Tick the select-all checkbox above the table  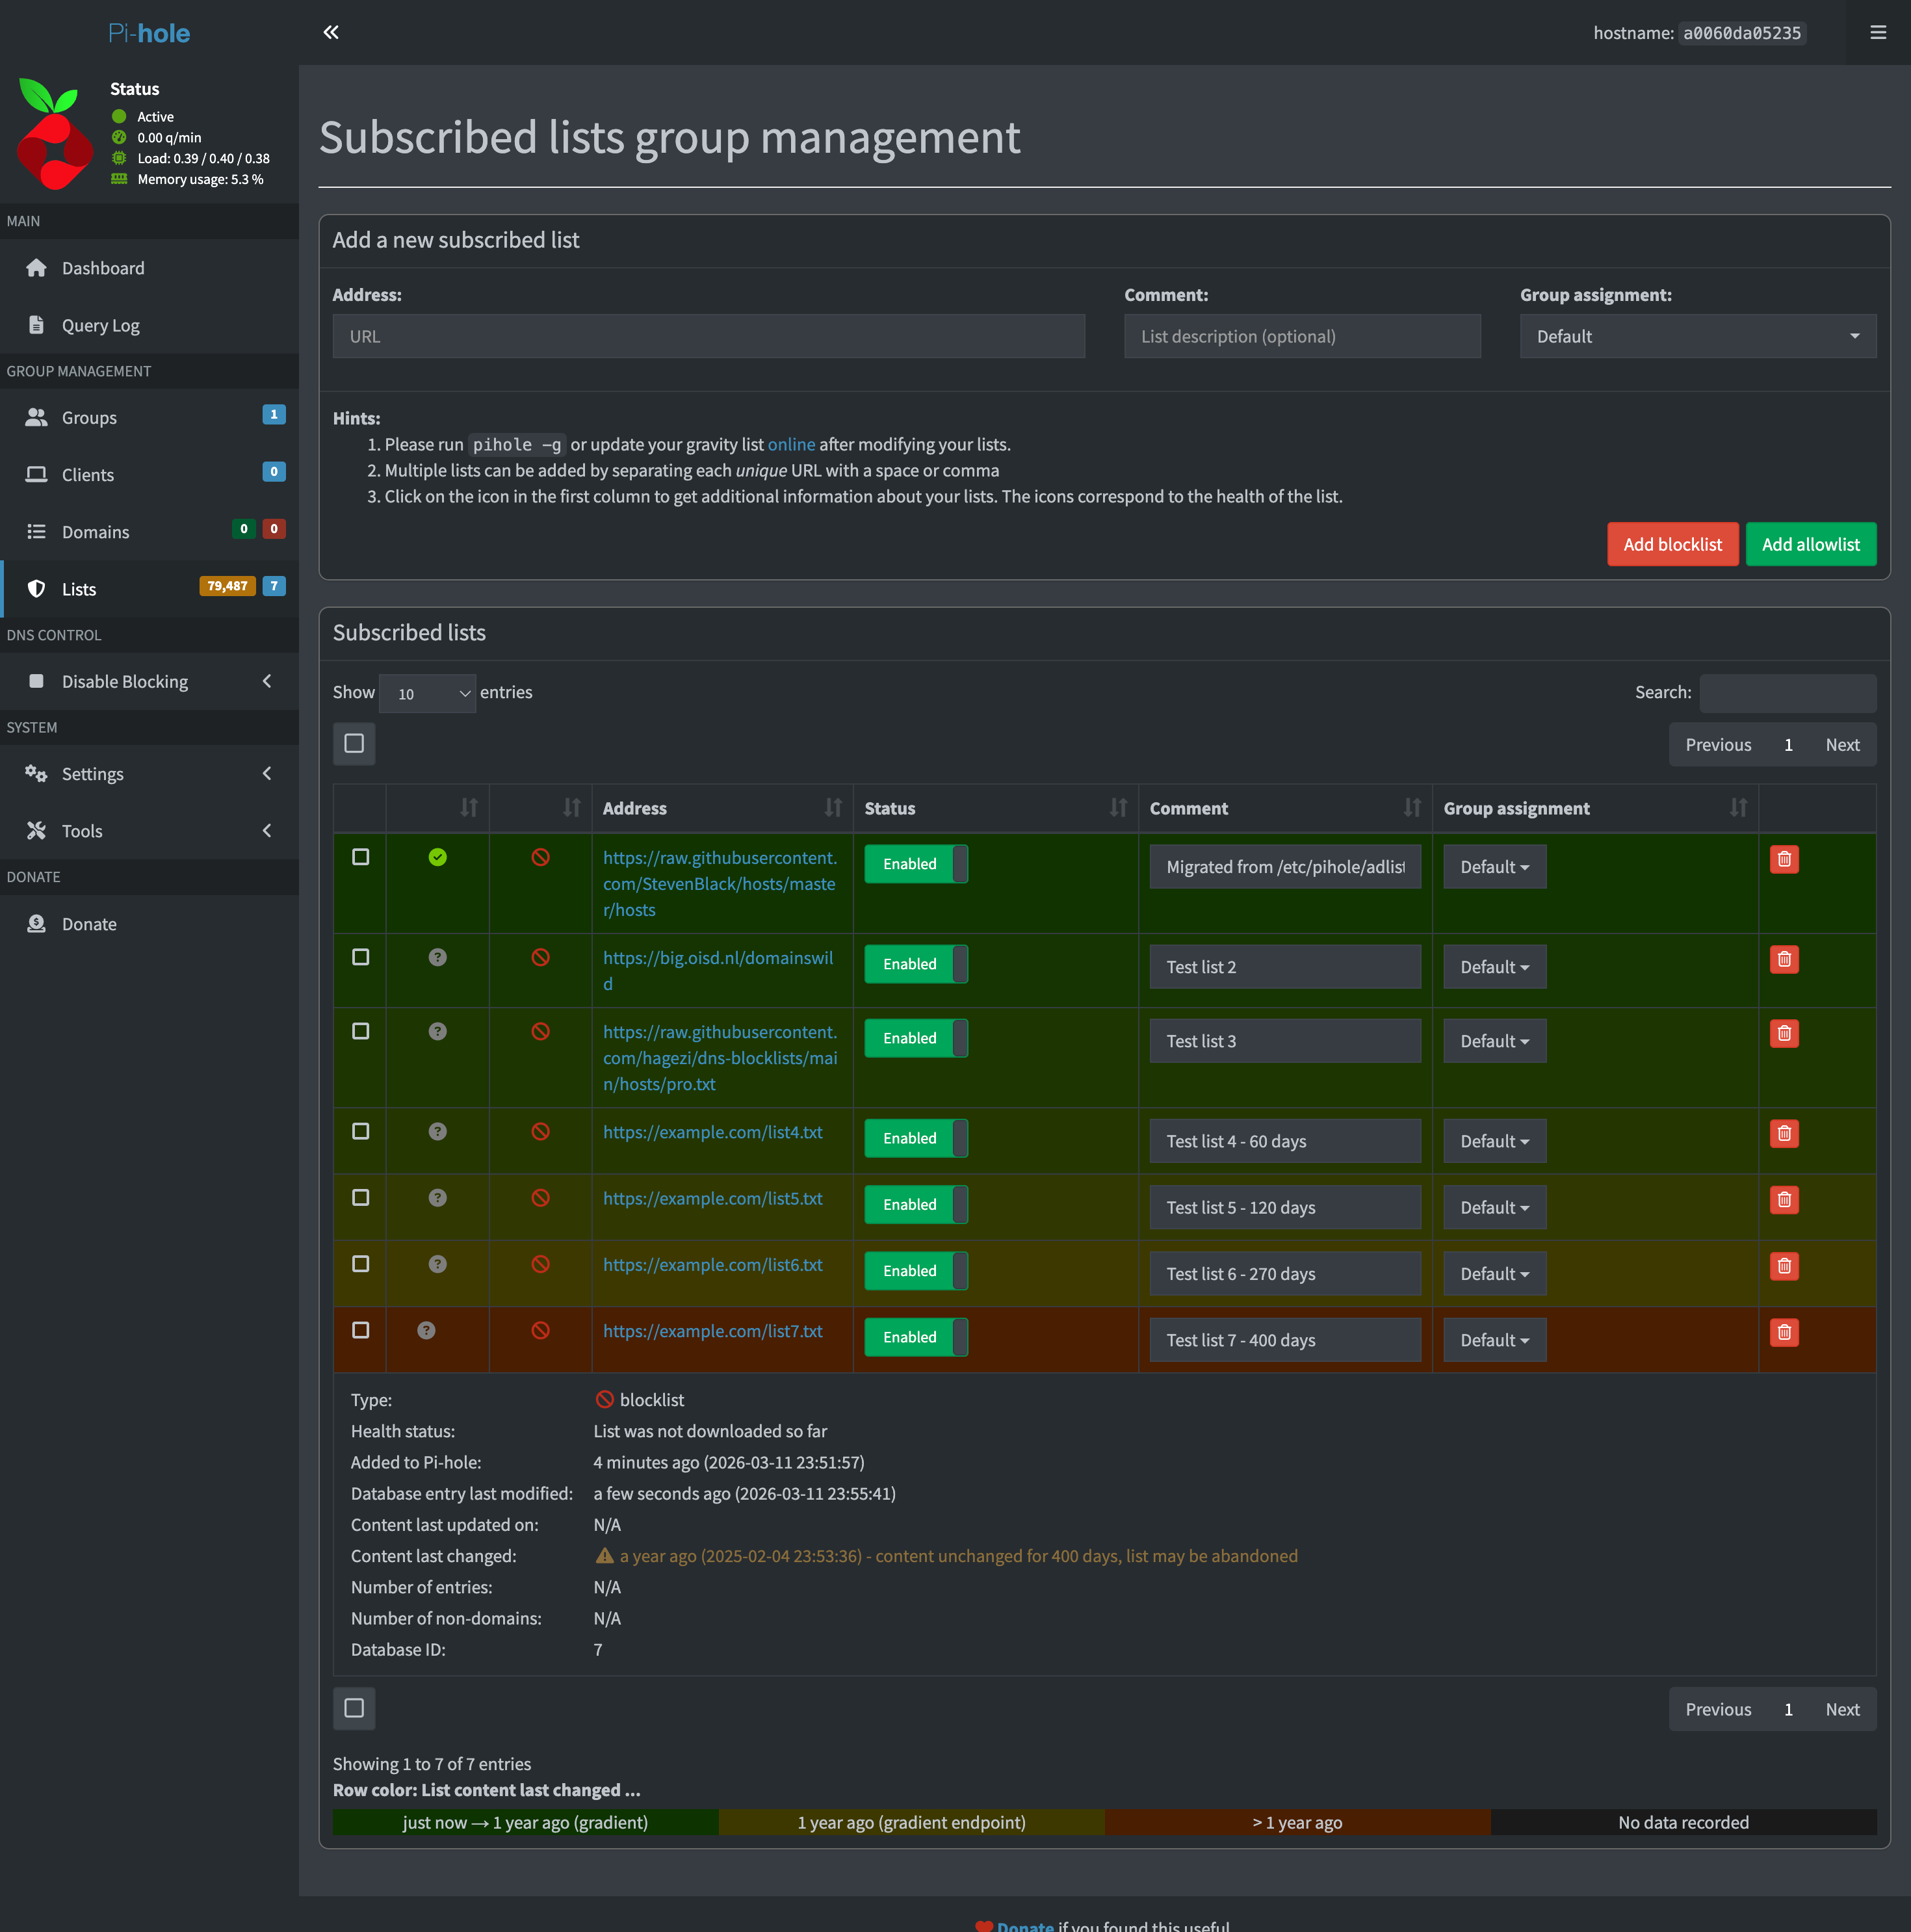(354, 743)
